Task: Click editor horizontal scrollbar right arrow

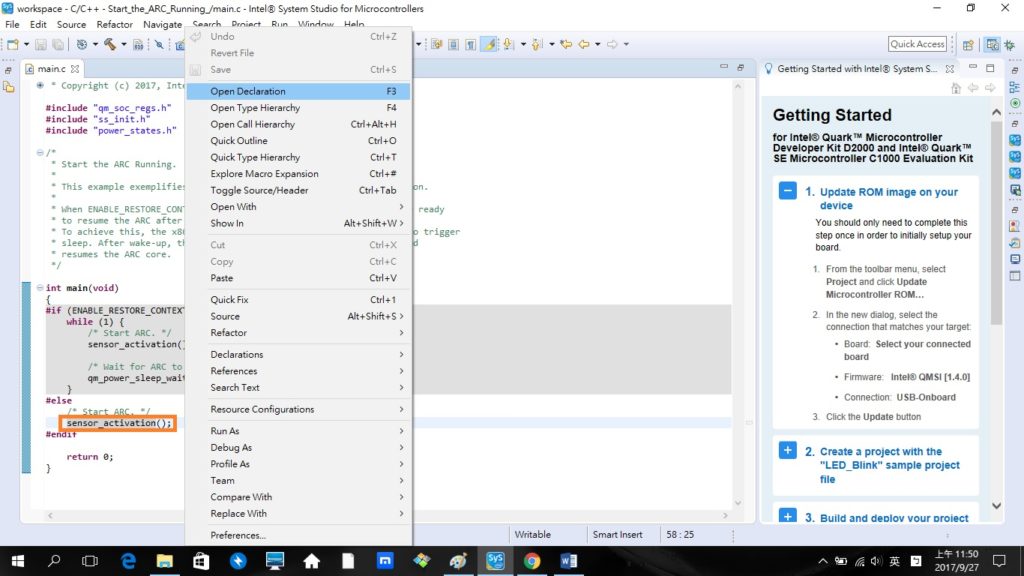Action: 725,515
